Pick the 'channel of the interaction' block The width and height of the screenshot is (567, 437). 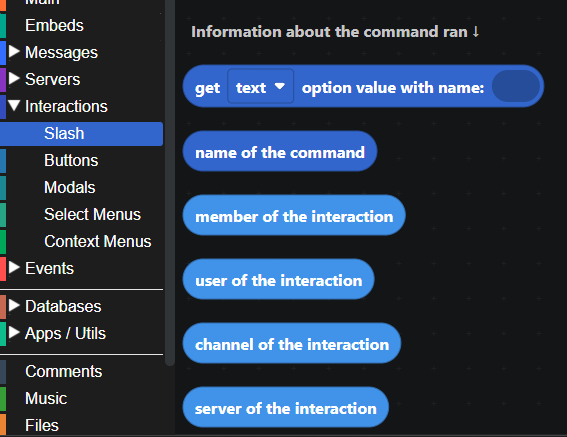click(x=292, y=343)
